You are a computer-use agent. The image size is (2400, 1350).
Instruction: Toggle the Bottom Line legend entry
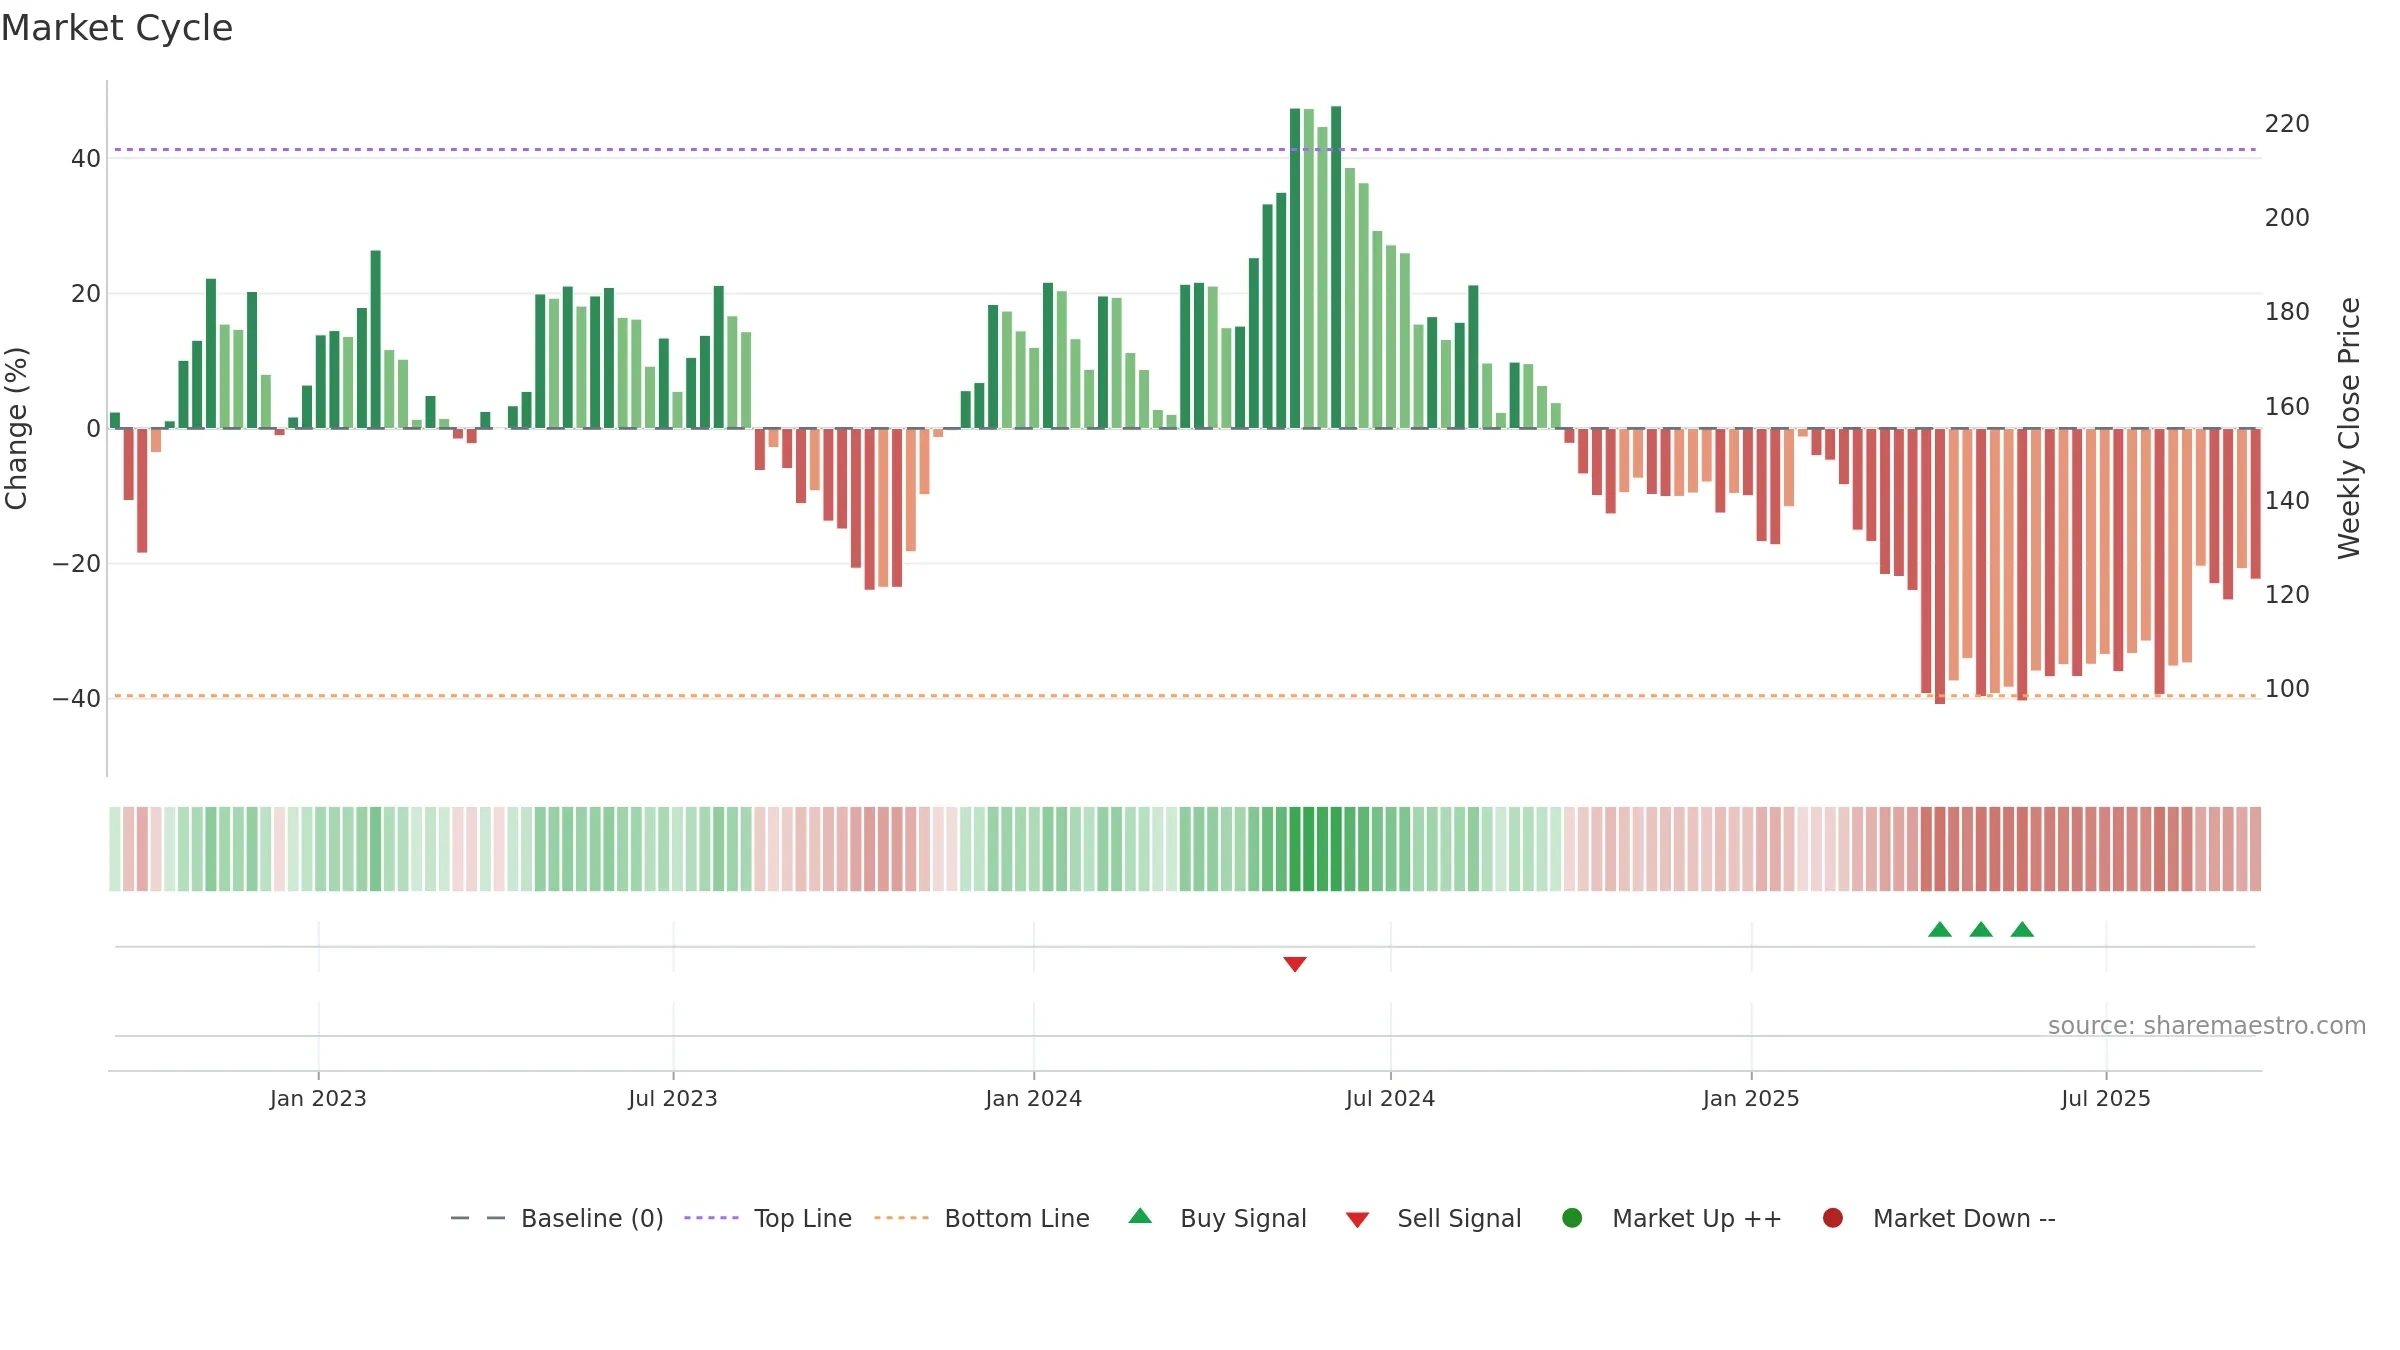982,1218
